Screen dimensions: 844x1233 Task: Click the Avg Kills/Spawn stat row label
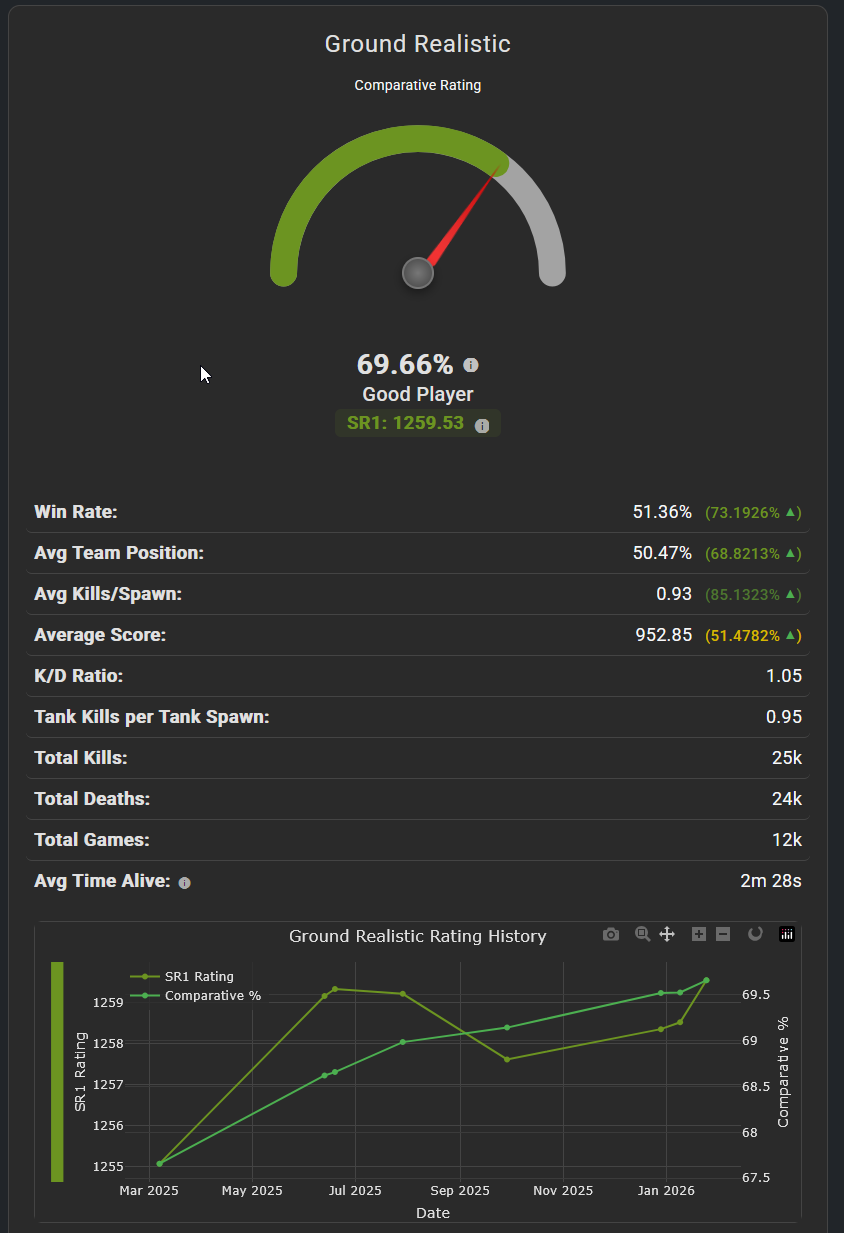(x=108, y=594)
